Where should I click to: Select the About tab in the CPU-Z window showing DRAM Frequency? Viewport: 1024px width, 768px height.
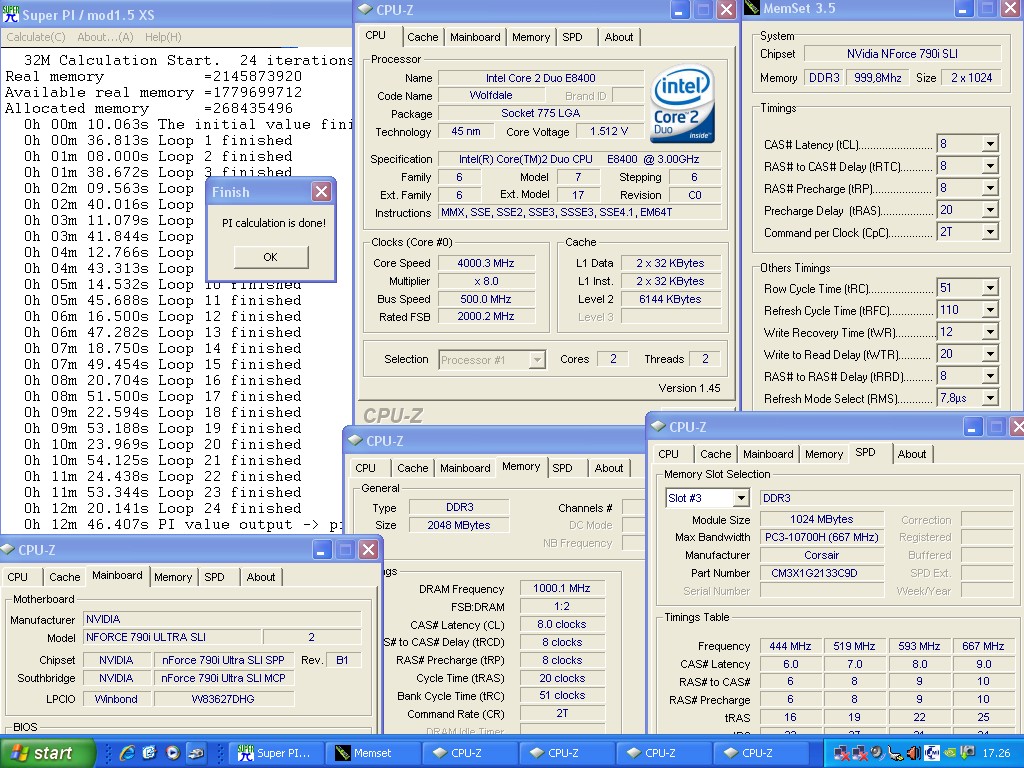pos(609,468)
